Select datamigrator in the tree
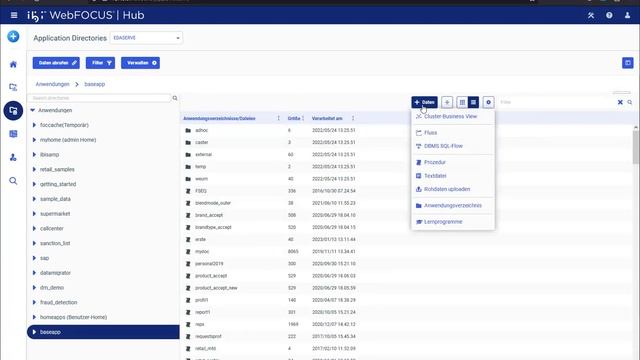 coord(56,273)
